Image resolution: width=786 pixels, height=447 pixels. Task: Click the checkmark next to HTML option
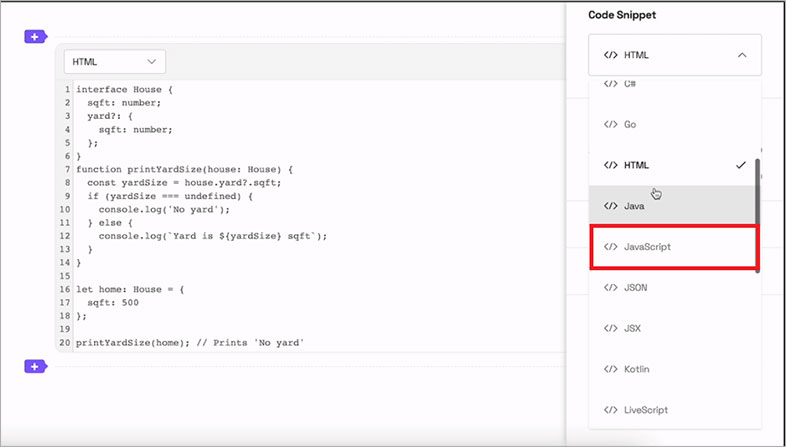(740, 165)
